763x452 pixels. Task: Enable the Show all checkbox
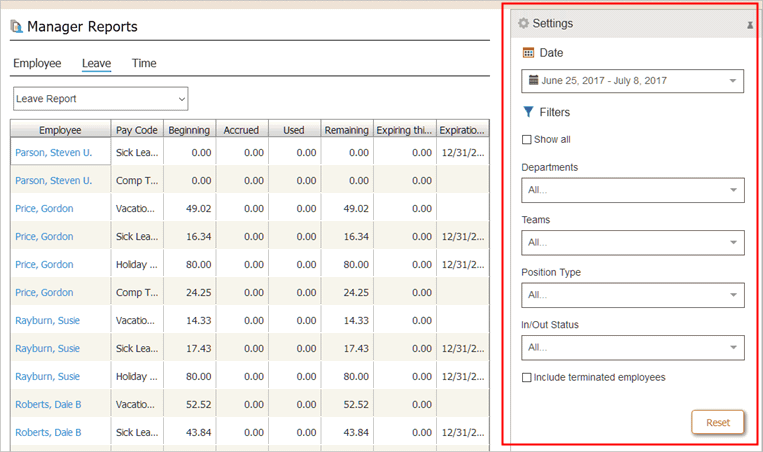527,140
